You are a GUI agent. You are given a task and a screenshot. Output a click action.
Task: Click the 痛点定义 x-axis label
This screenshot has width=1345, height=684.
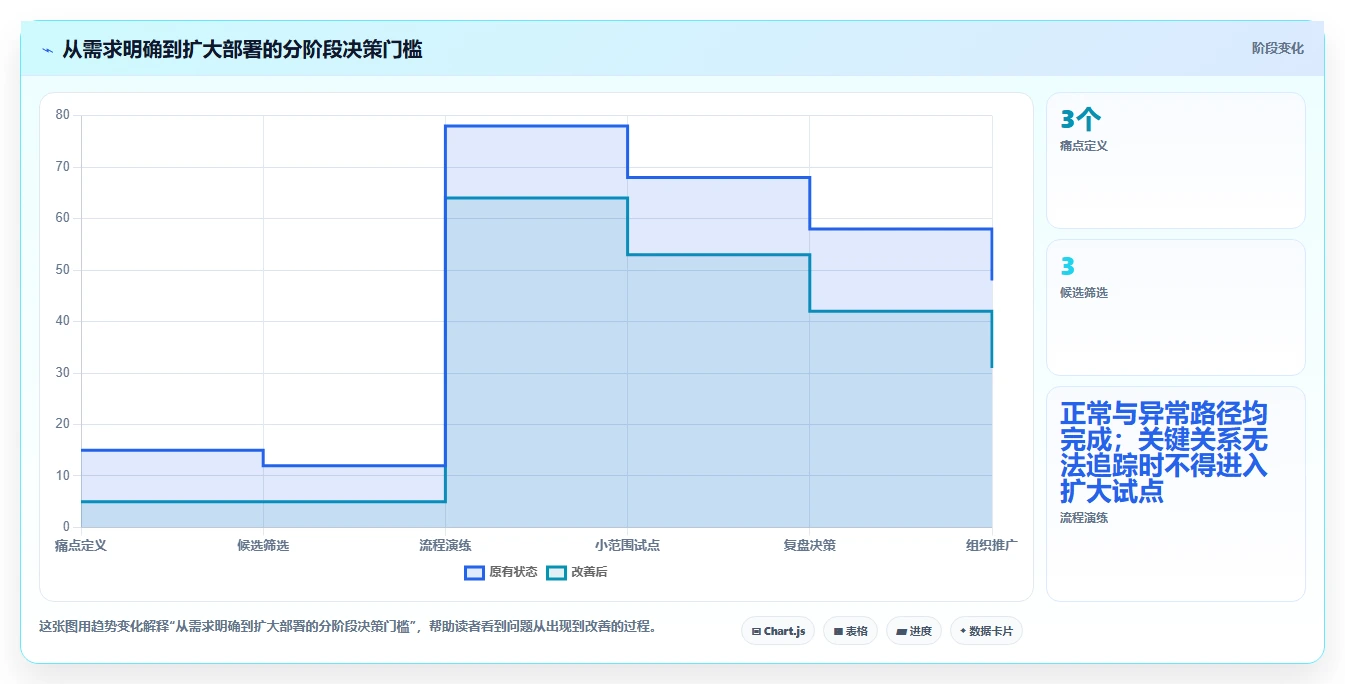coord(80,545)
